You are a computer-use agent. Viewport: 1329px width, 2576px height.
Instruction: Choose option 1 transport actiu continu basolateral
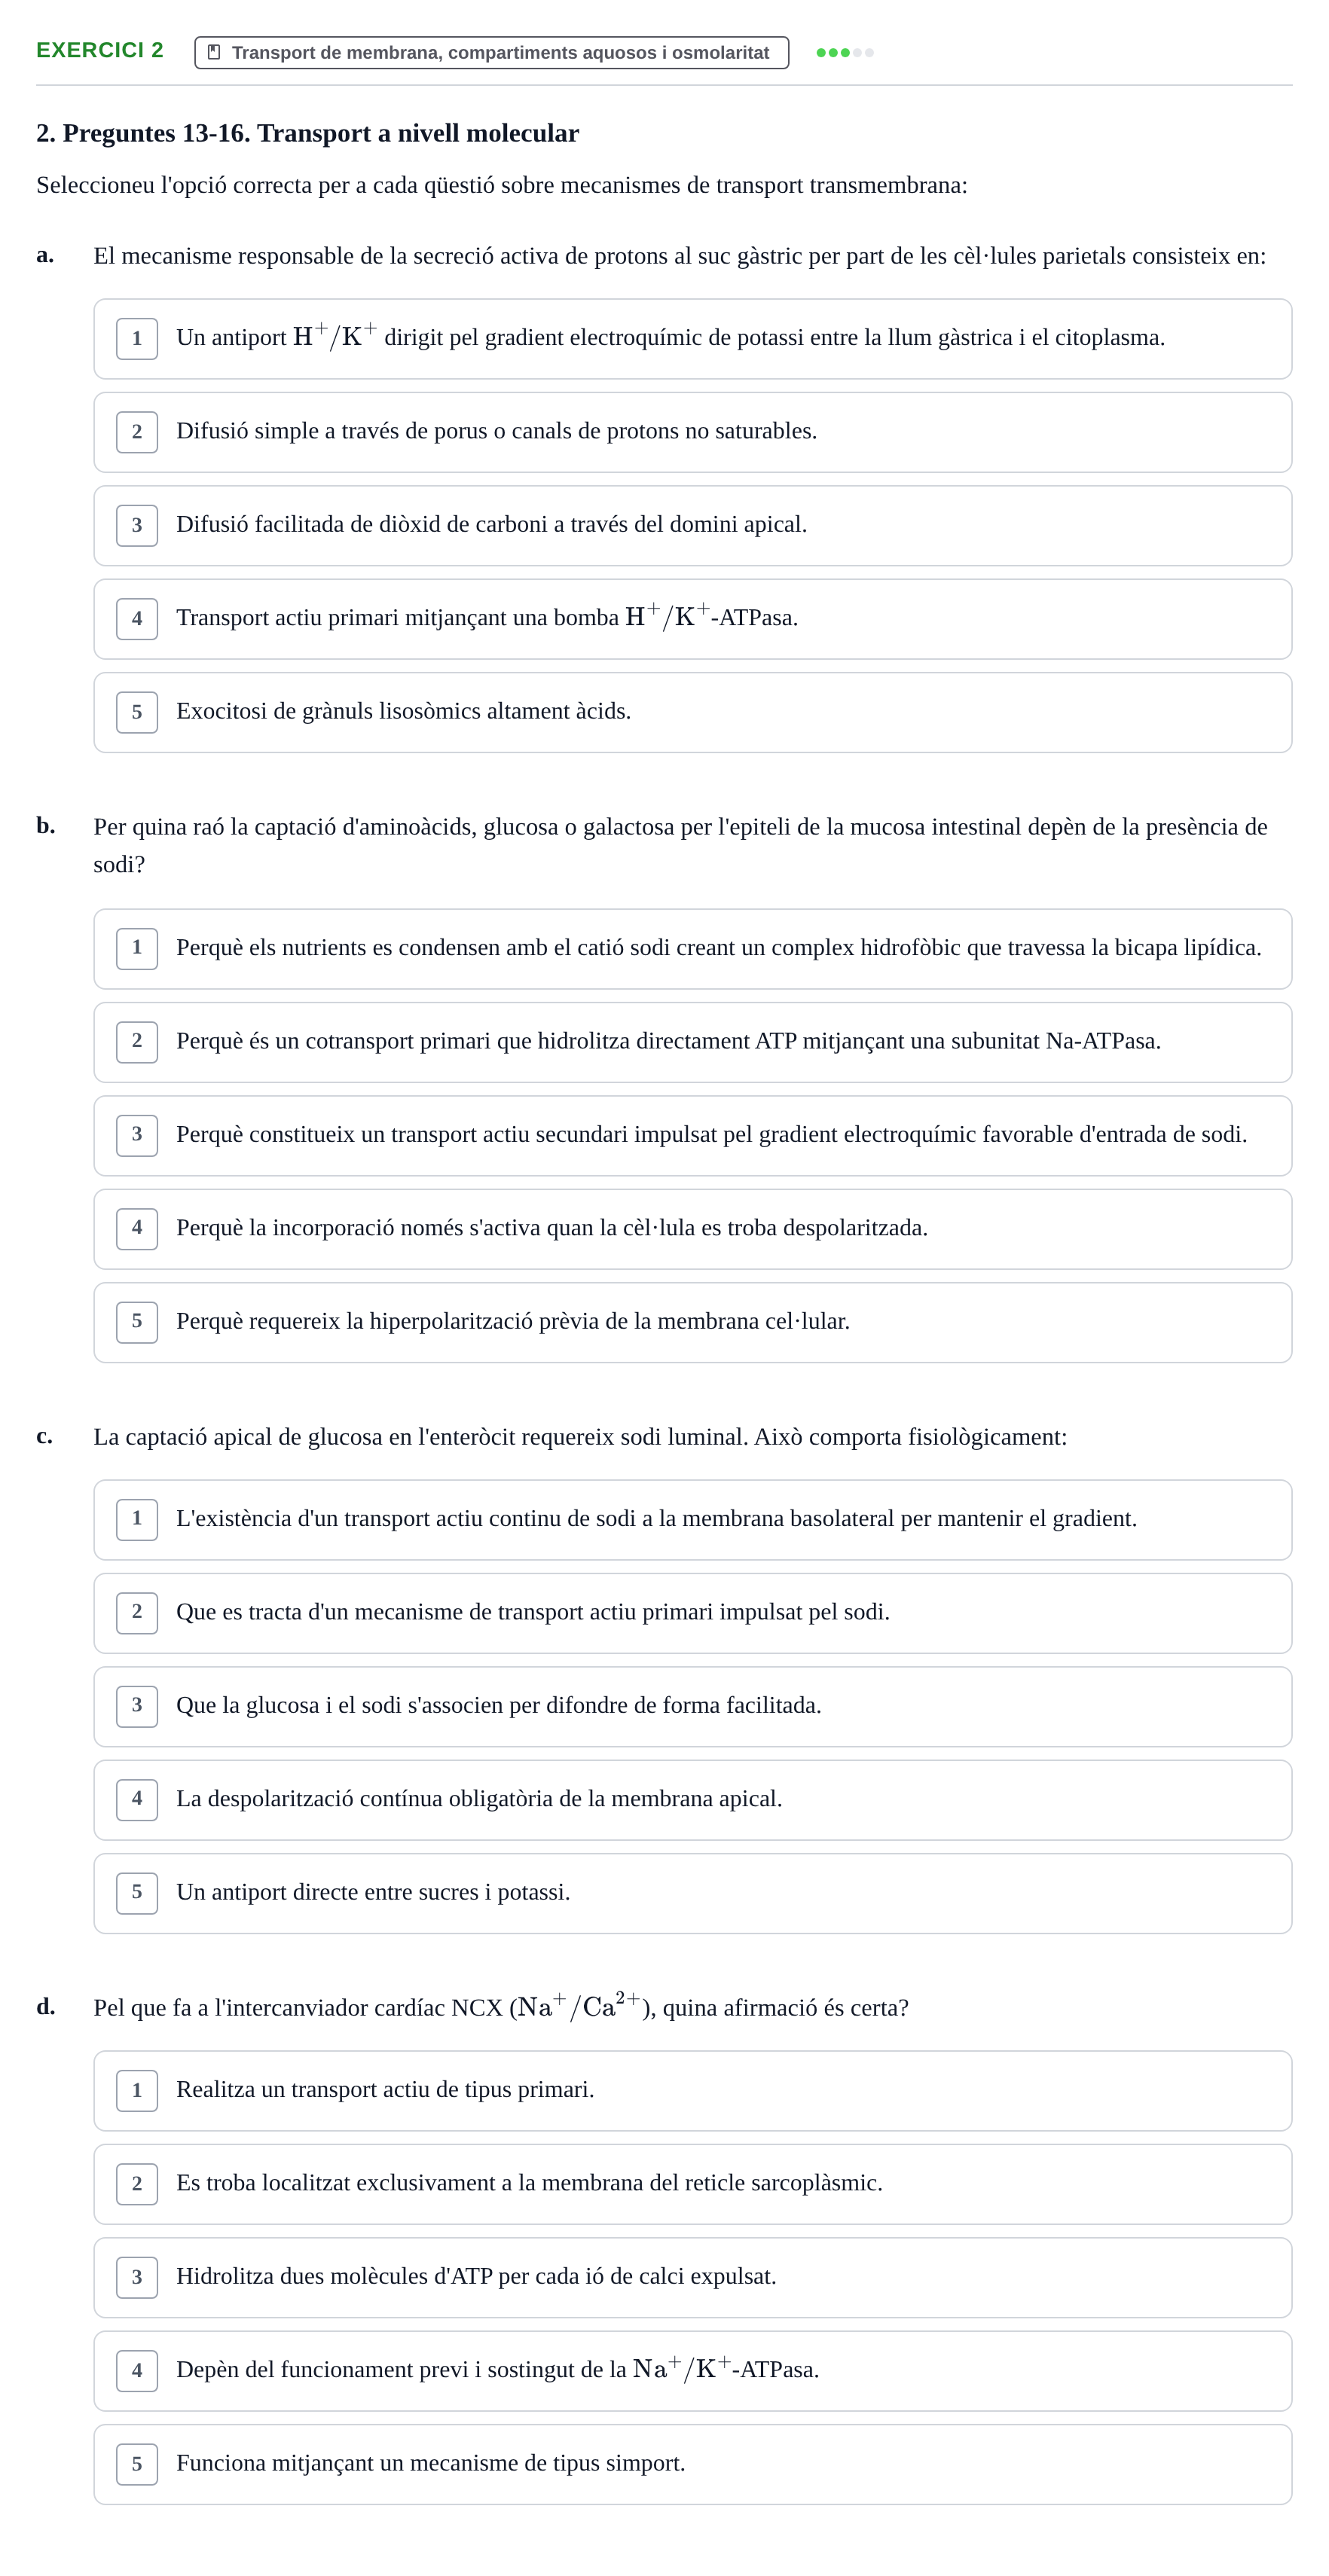pyautogui.click(x=692, y=1520)
